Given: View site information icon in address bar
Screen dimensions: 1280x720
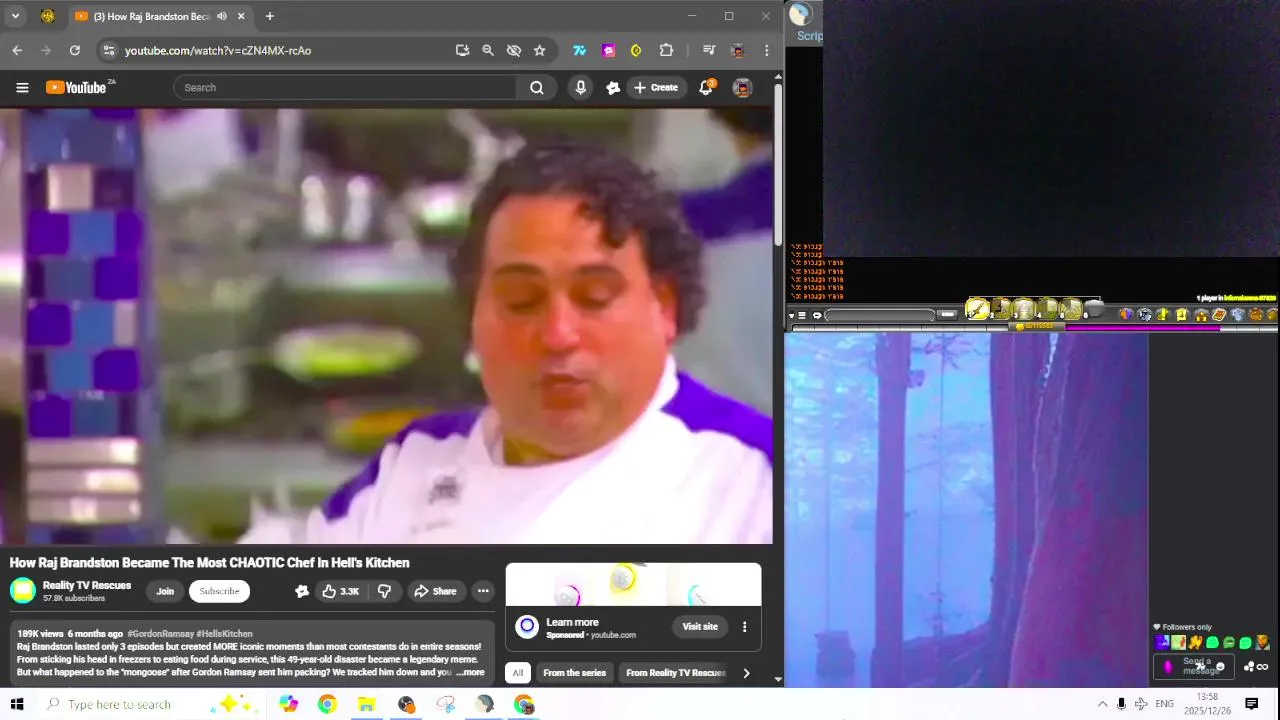Looking at the screenshot, I should click(109, 50).
